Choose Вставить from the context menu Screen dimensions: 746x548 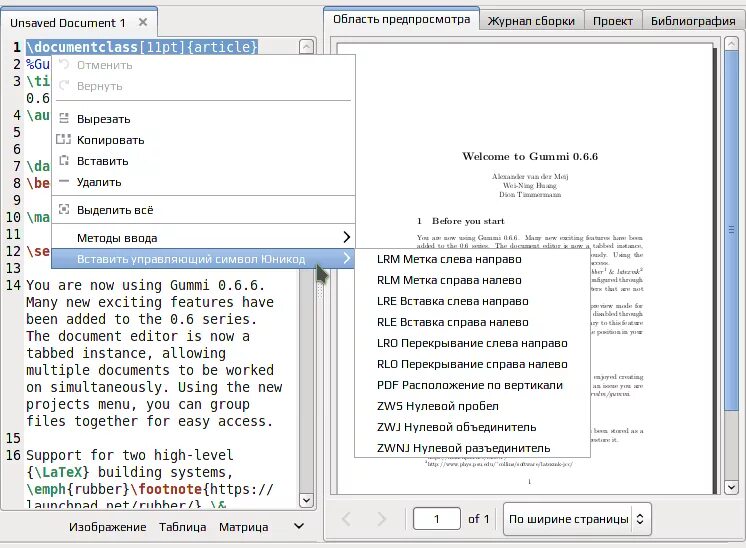click(203, 161)
